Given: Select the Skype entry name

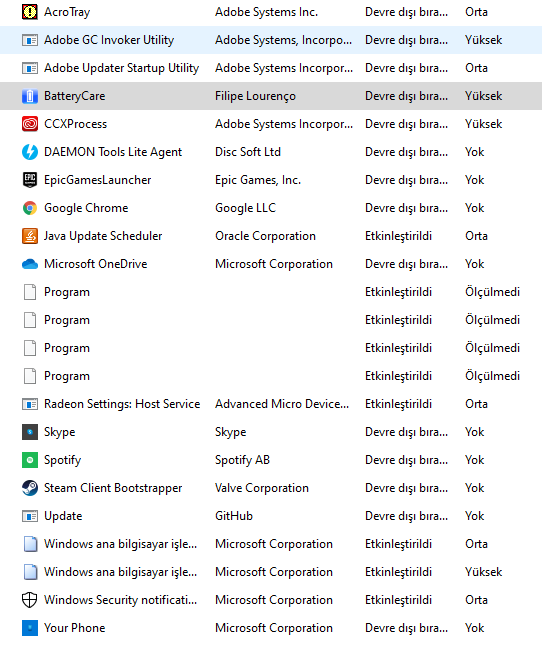Looking at the screenshot, I should pos(60,432).
